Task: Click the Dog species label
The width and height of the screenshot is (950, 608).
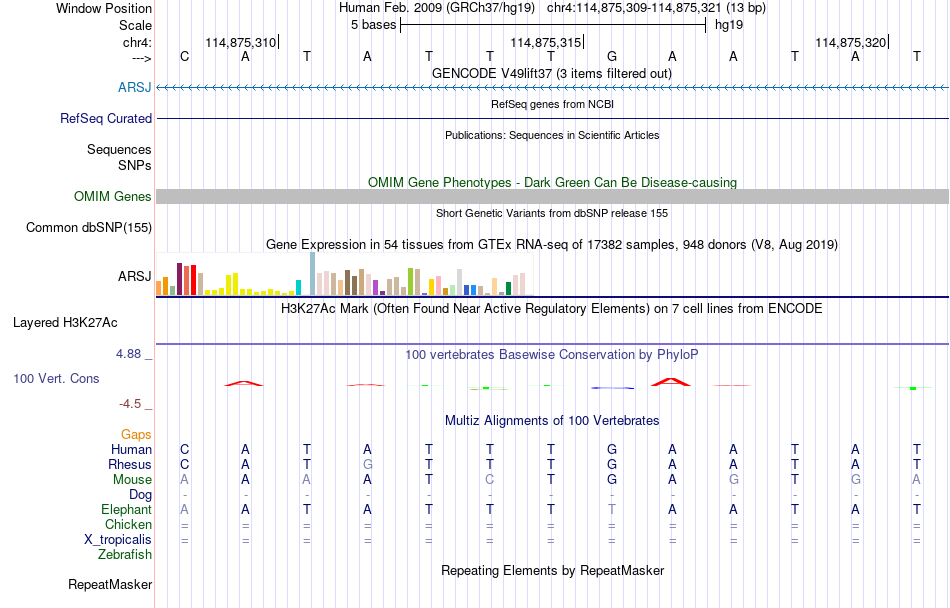Action: (140, 495)
